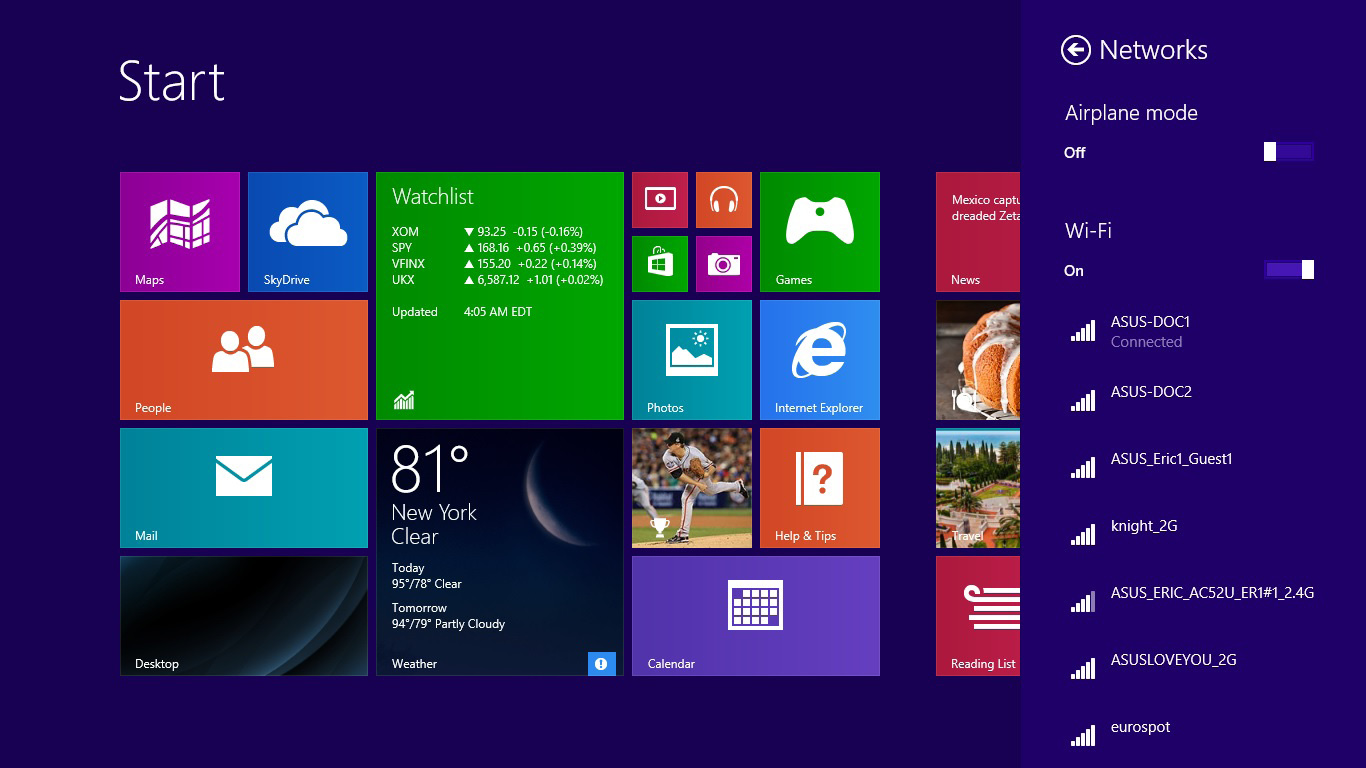Open the SkyDrive tile
The image size is (1366, 768).
pos(308,232)
